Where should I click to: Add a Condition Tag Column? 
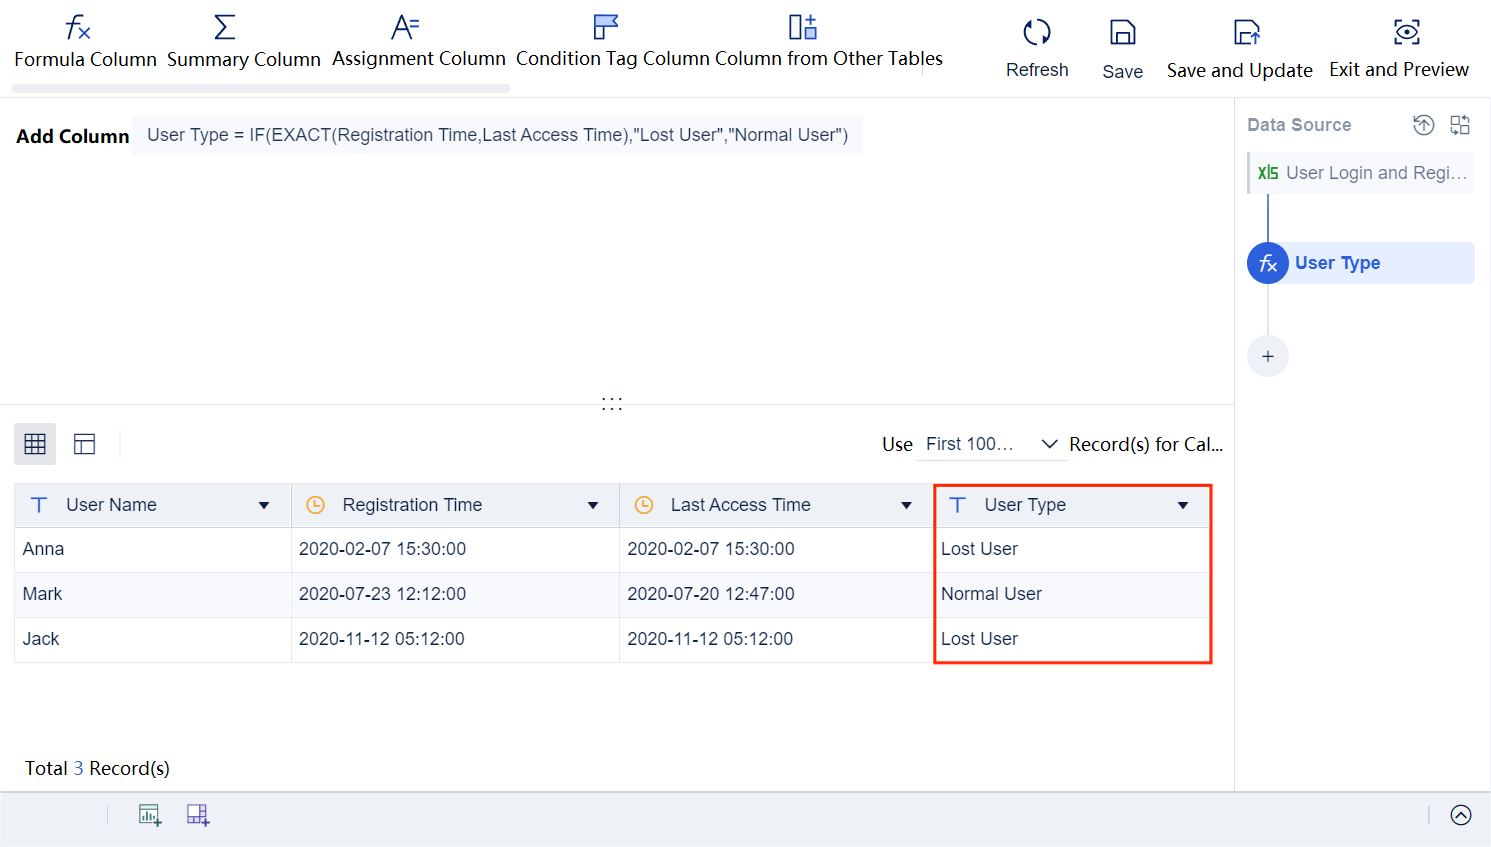(x=604, y=40)
